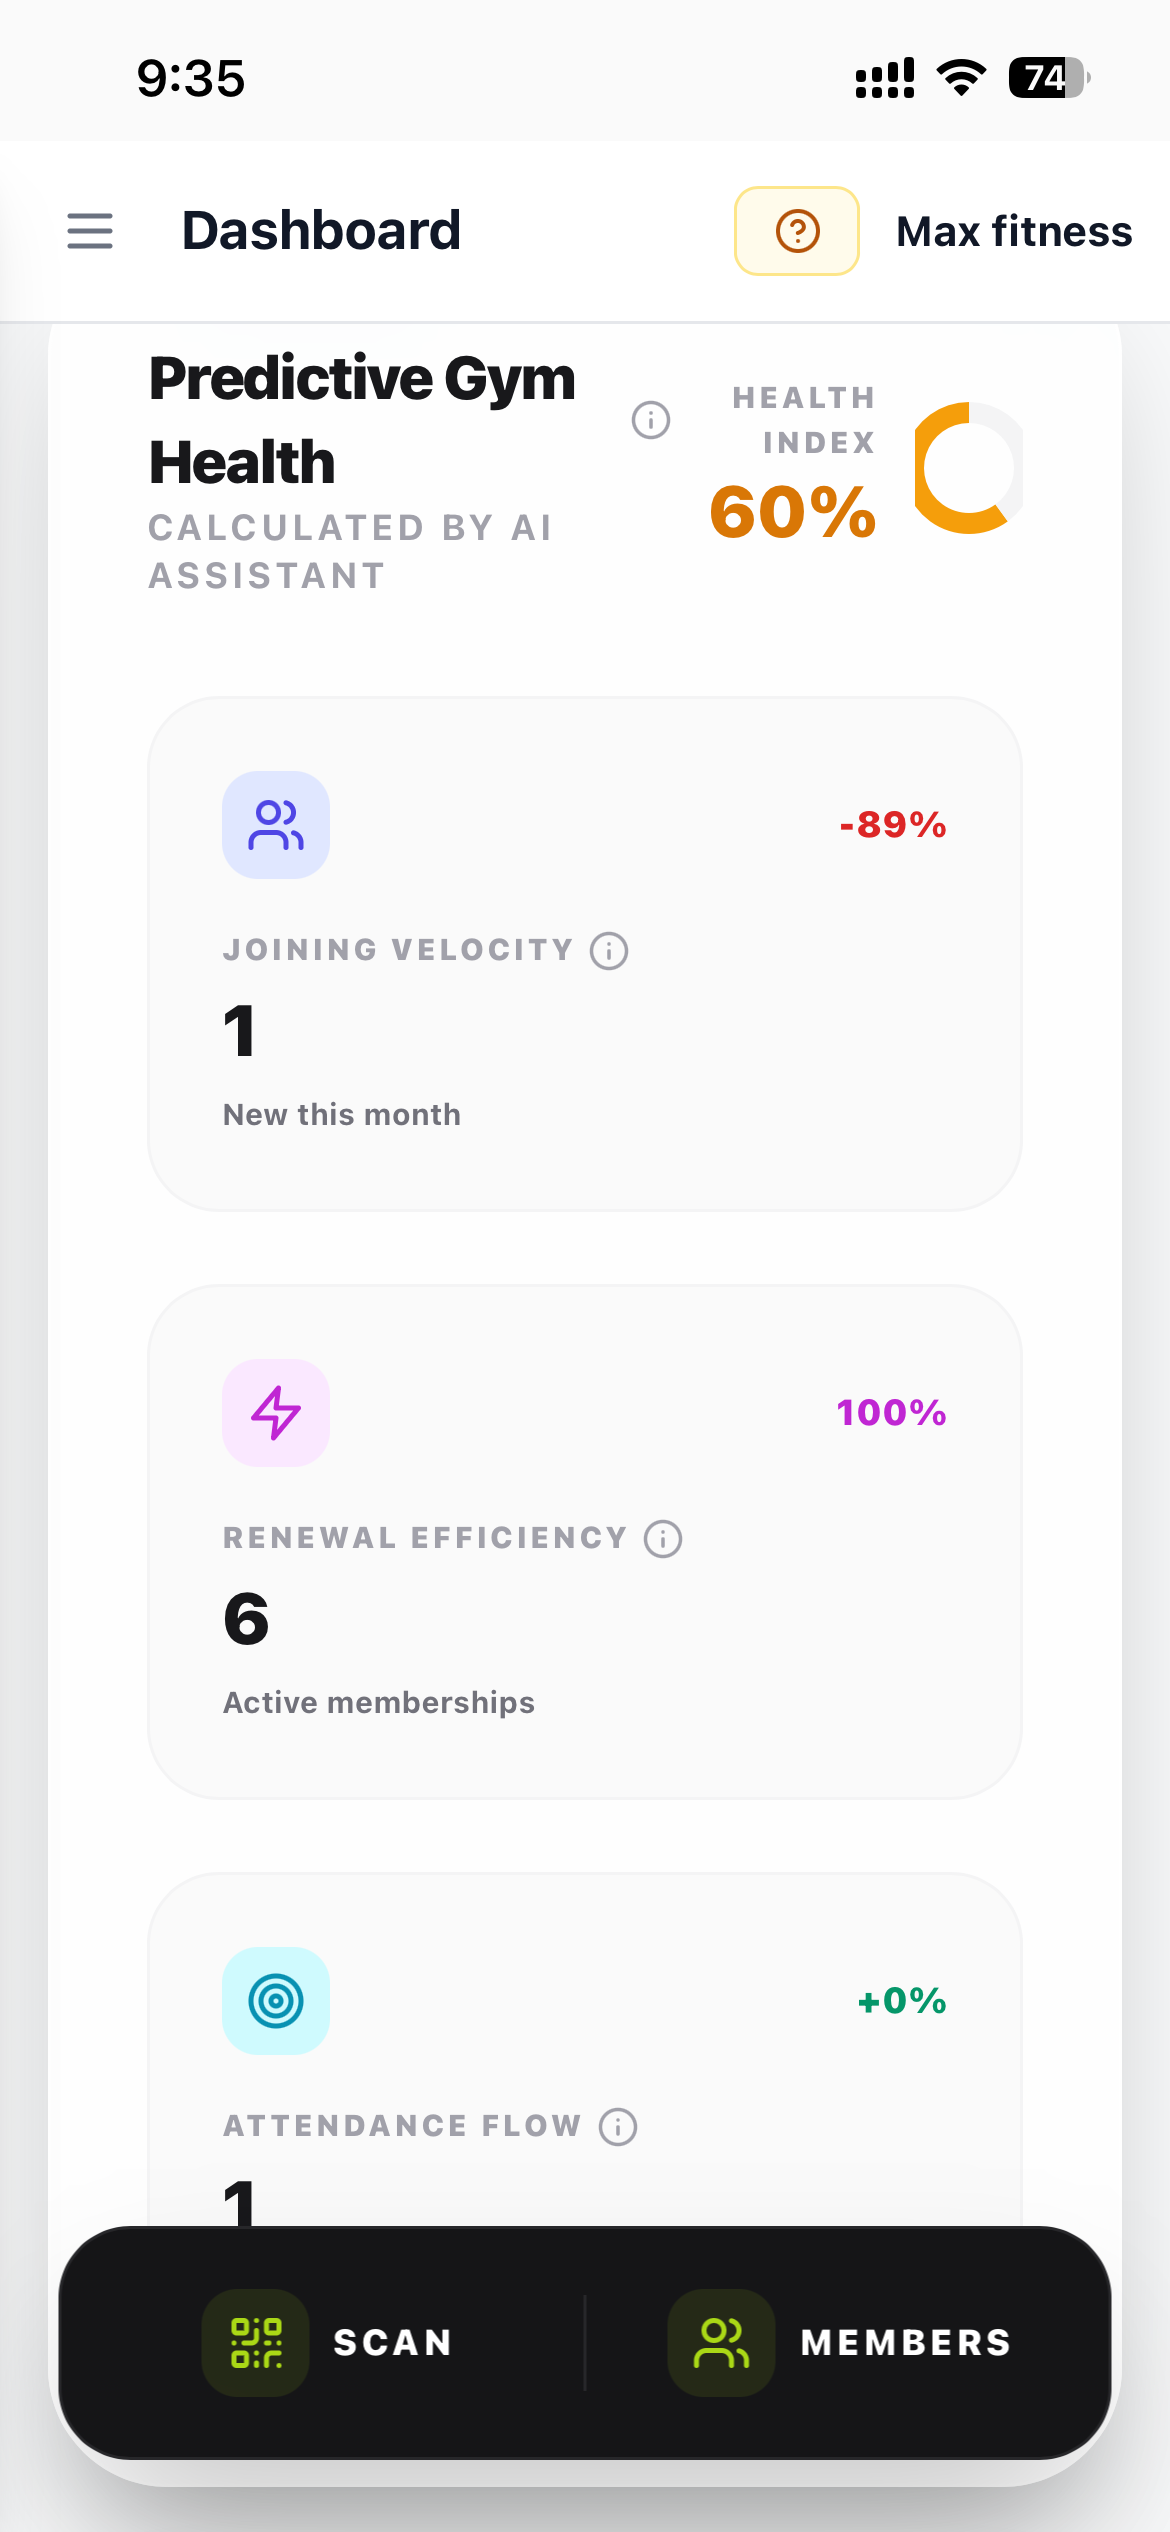Tap the Renewal Efficiency lightning icon
This screenshot has height=2532, width=1170.
276,1413
